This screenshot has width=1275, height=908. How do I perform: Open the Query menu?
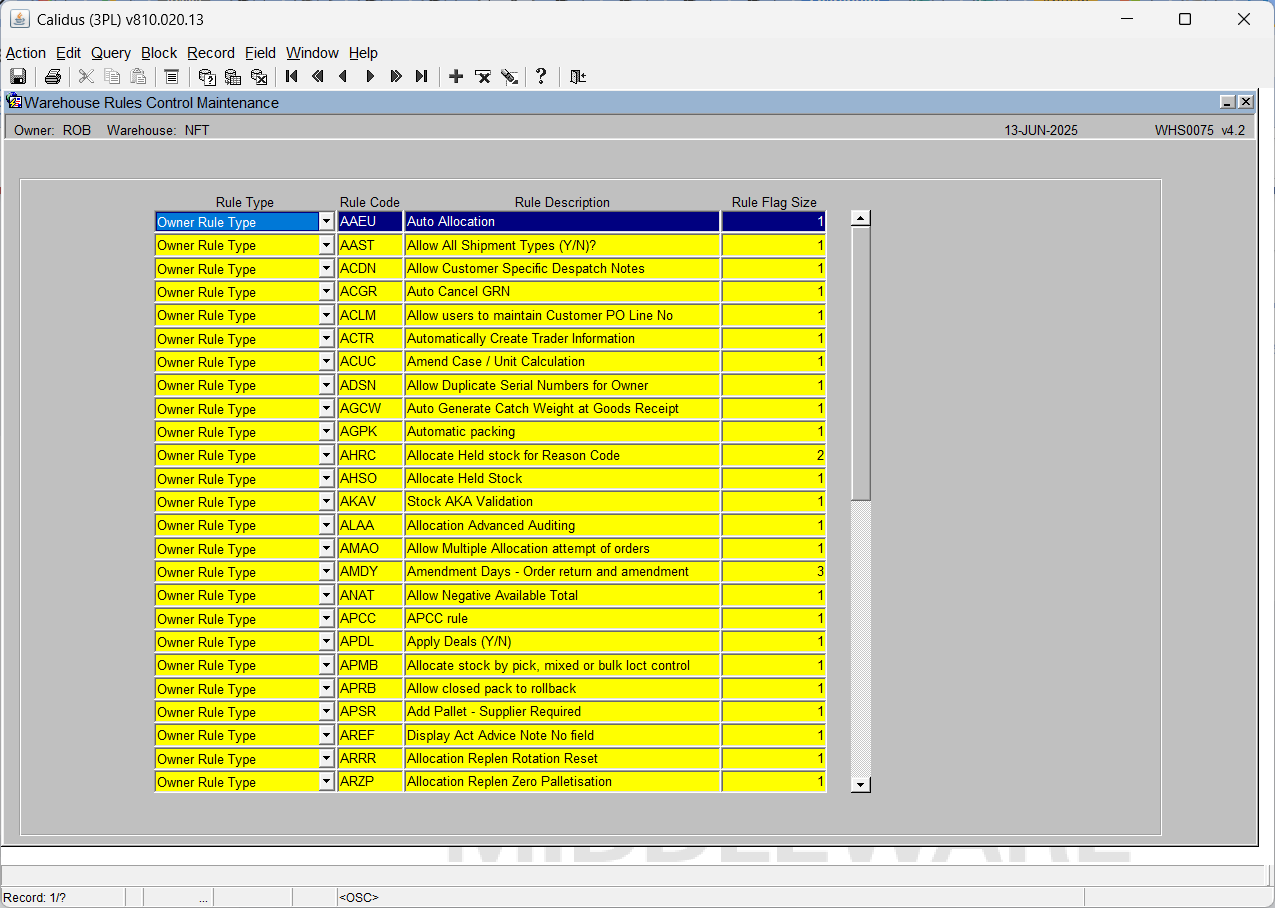pyautogui.click(x=111, y=53)
